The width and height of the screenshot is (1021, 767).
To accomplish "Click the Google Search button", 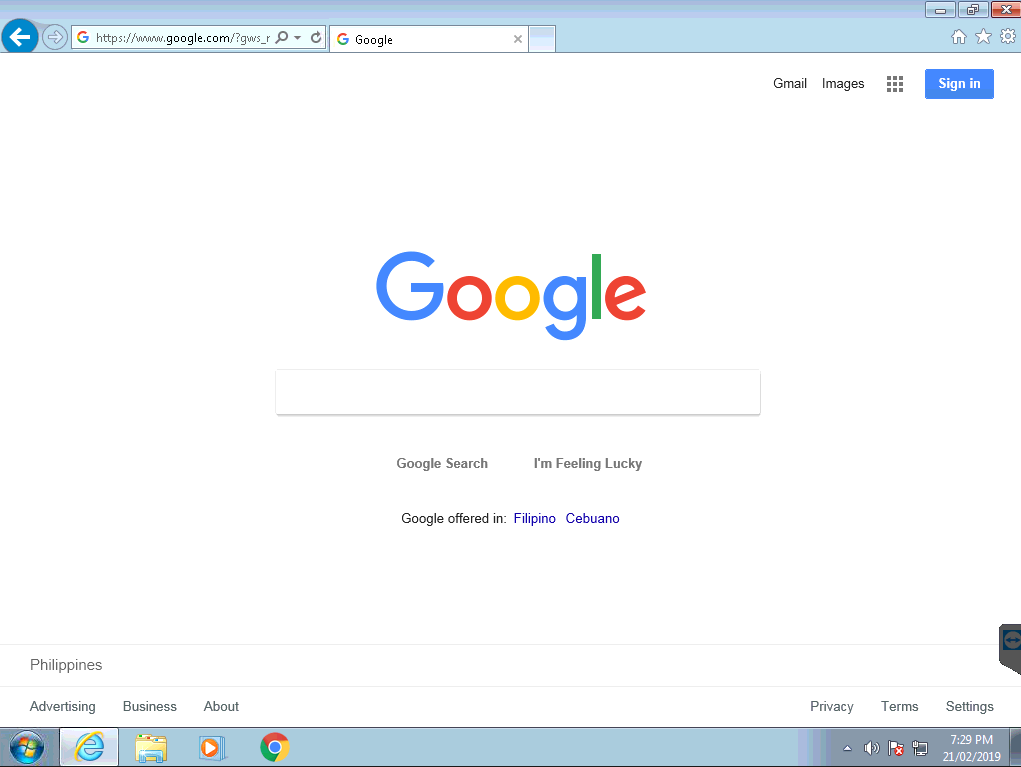I will 442,464.
